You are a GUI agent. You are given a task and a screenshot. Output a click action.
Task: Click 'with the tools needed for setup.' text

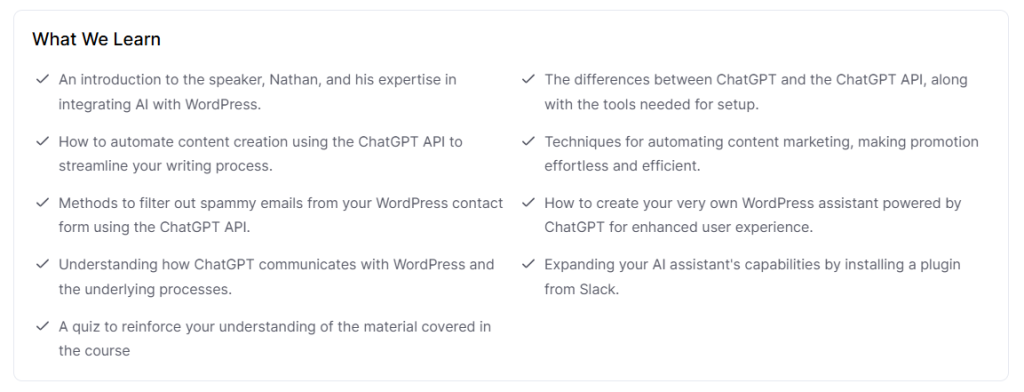651,105
